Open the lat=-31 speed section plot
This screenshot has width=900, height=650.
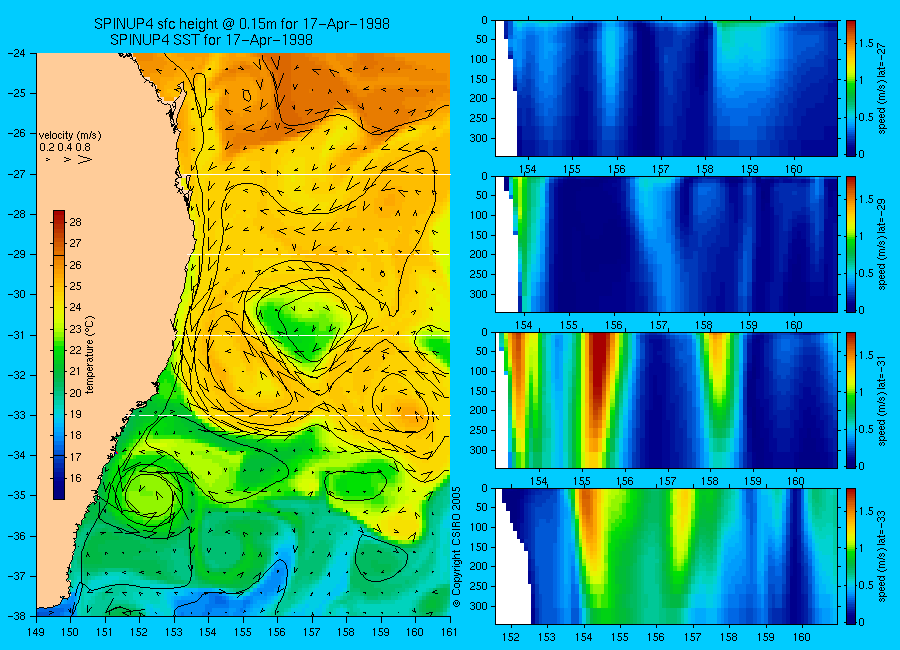tap(666, 400)
